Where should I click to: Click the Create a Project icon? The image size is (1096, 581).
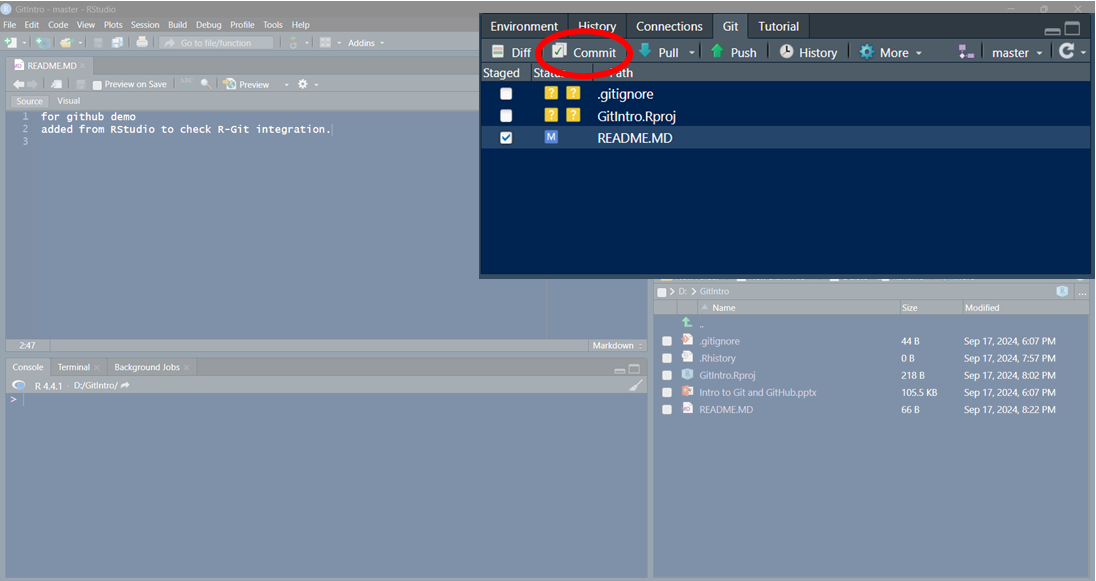tap(42, 43)
